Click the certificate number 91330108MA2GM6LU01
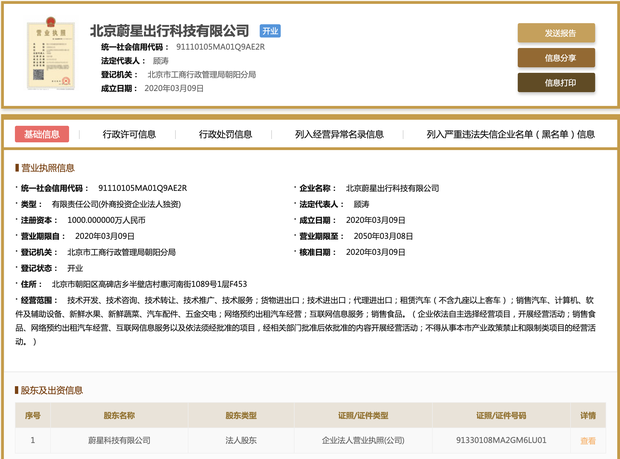The width and height of the screenshot is (620, 459). coord(501,440)
